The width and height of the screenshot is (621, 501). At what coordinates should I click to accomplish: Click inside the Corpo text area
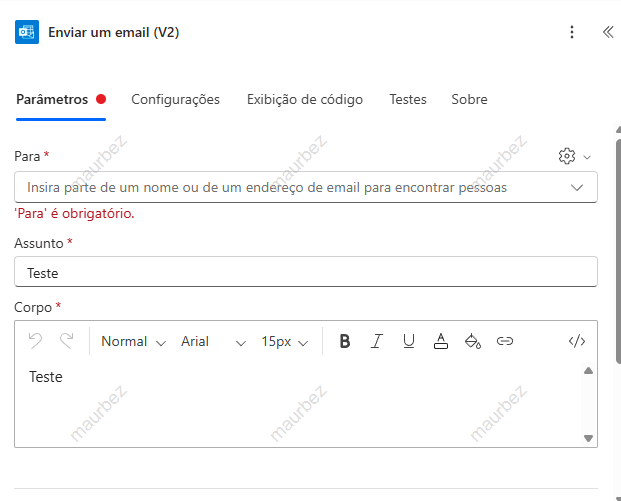299,404
